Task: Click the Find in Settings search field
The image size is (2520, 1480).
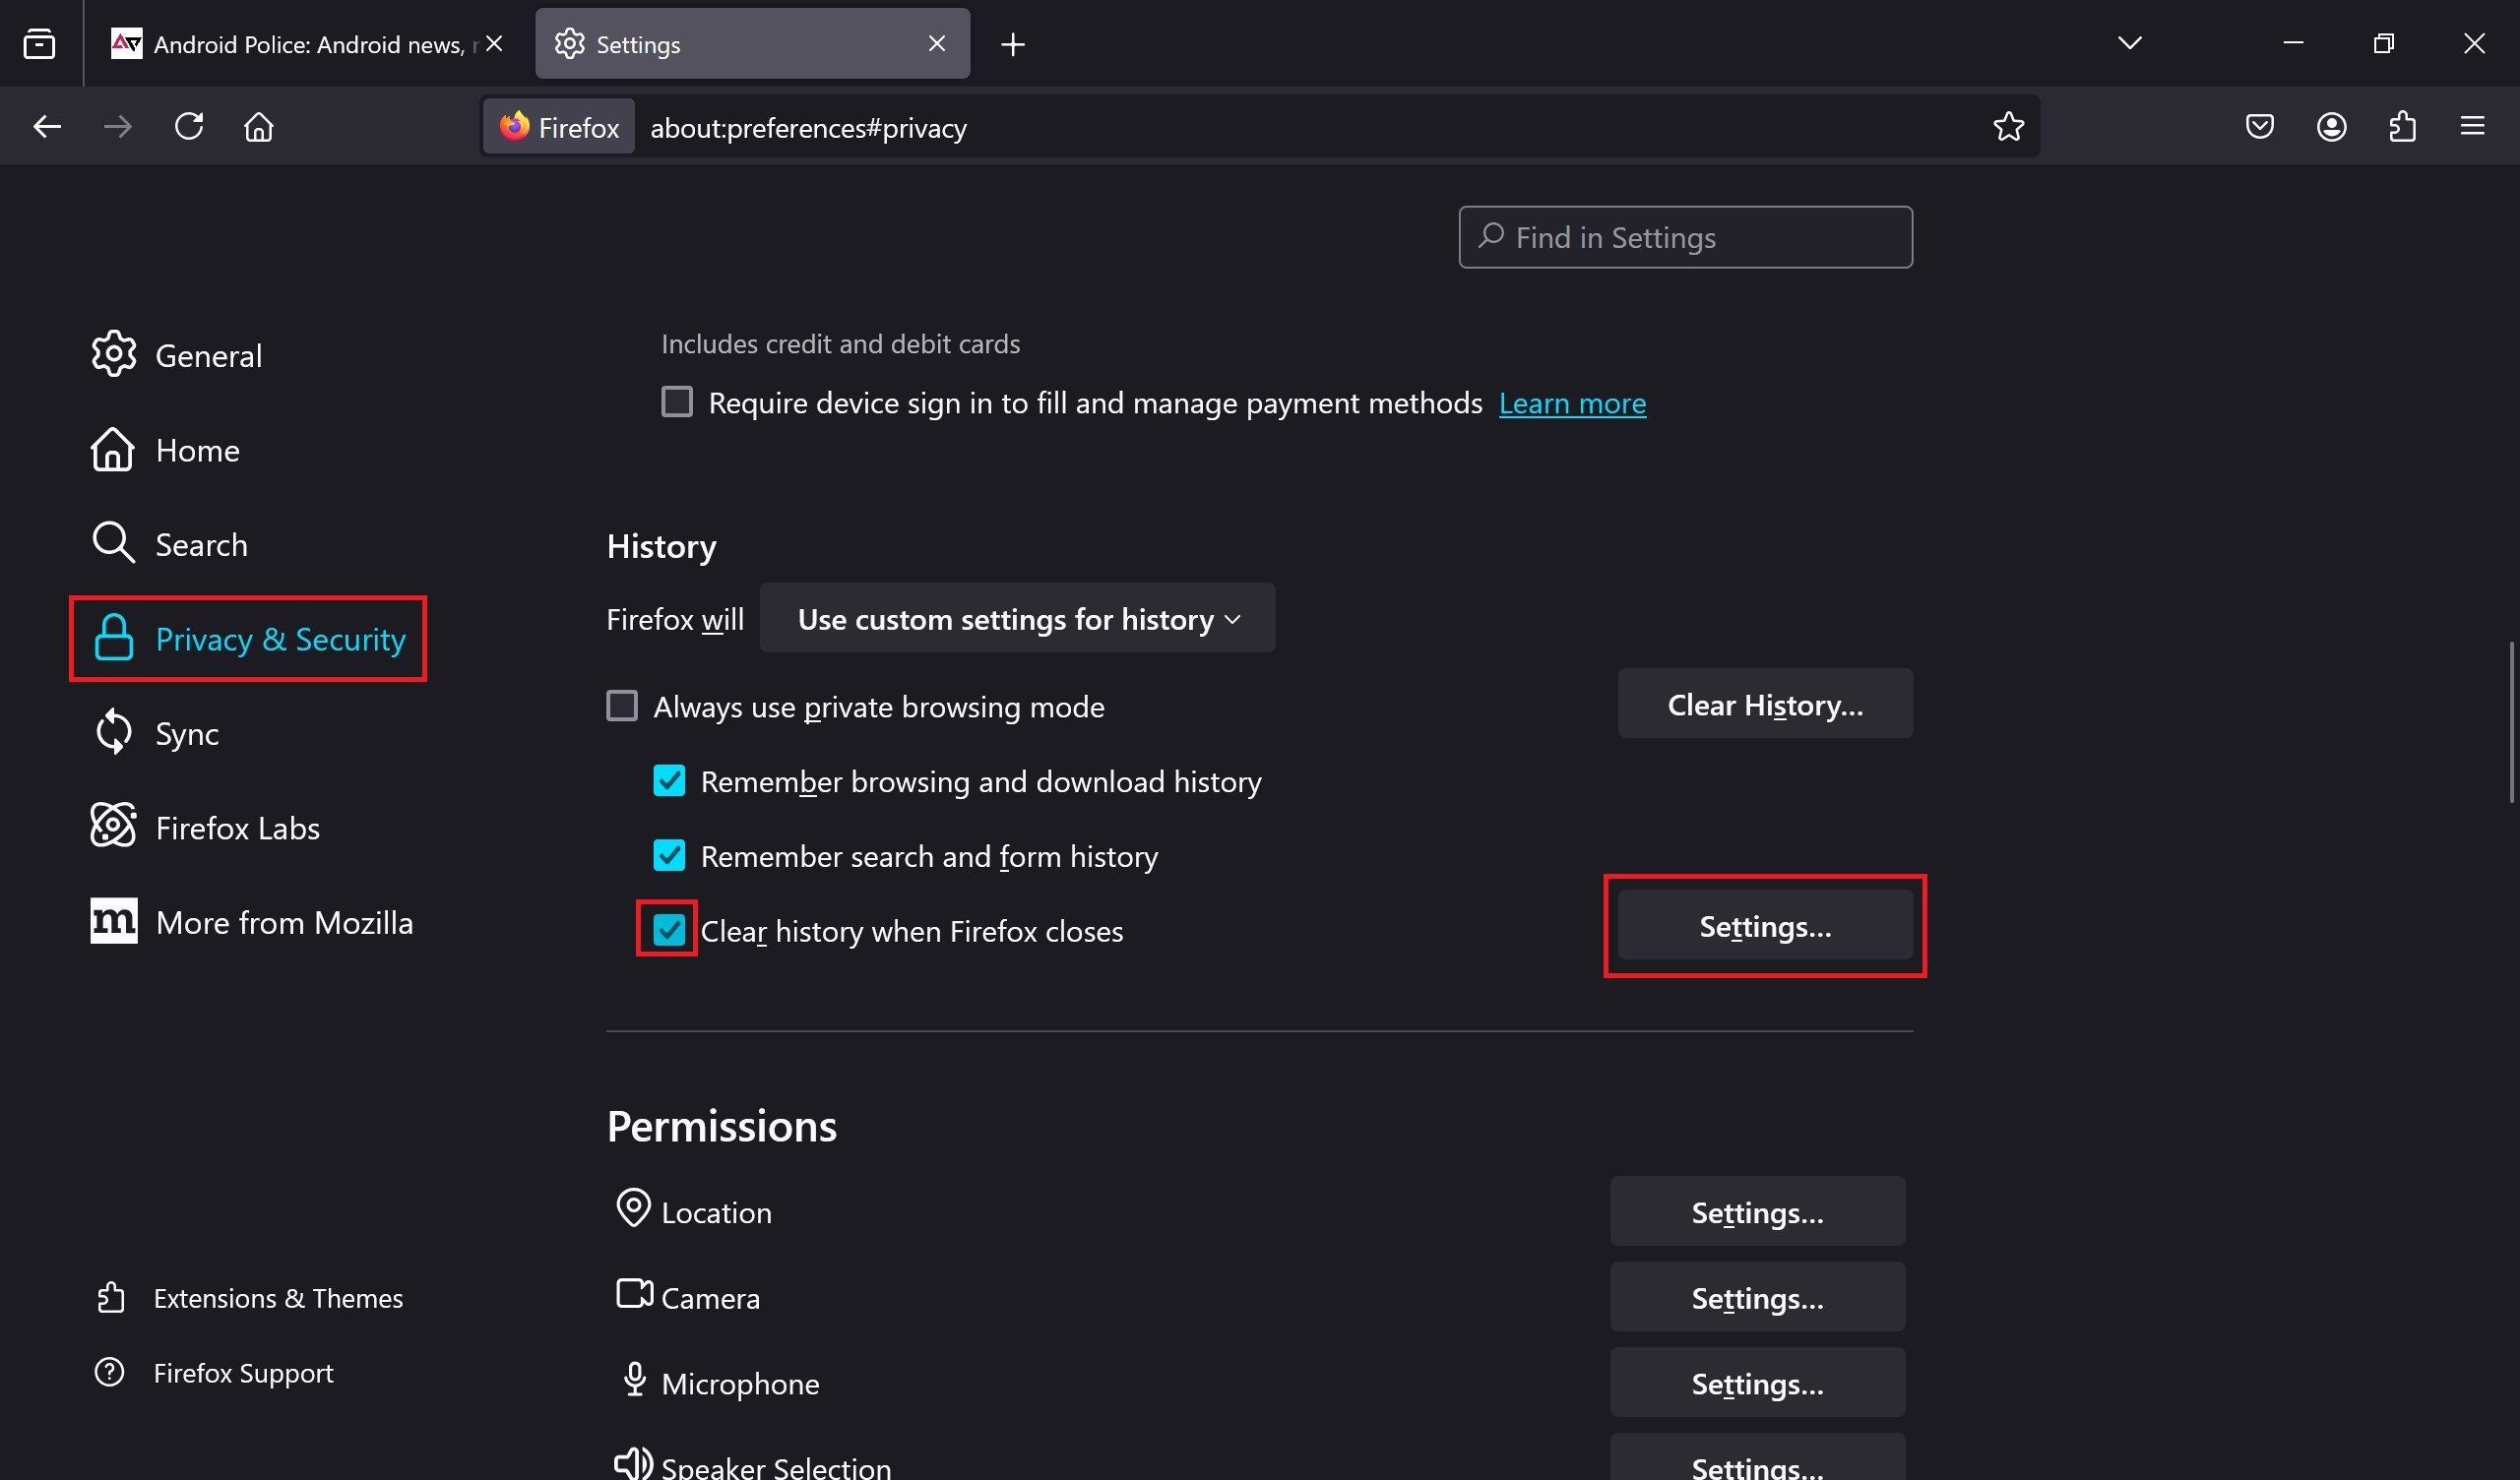Action: click(1684, 236)
